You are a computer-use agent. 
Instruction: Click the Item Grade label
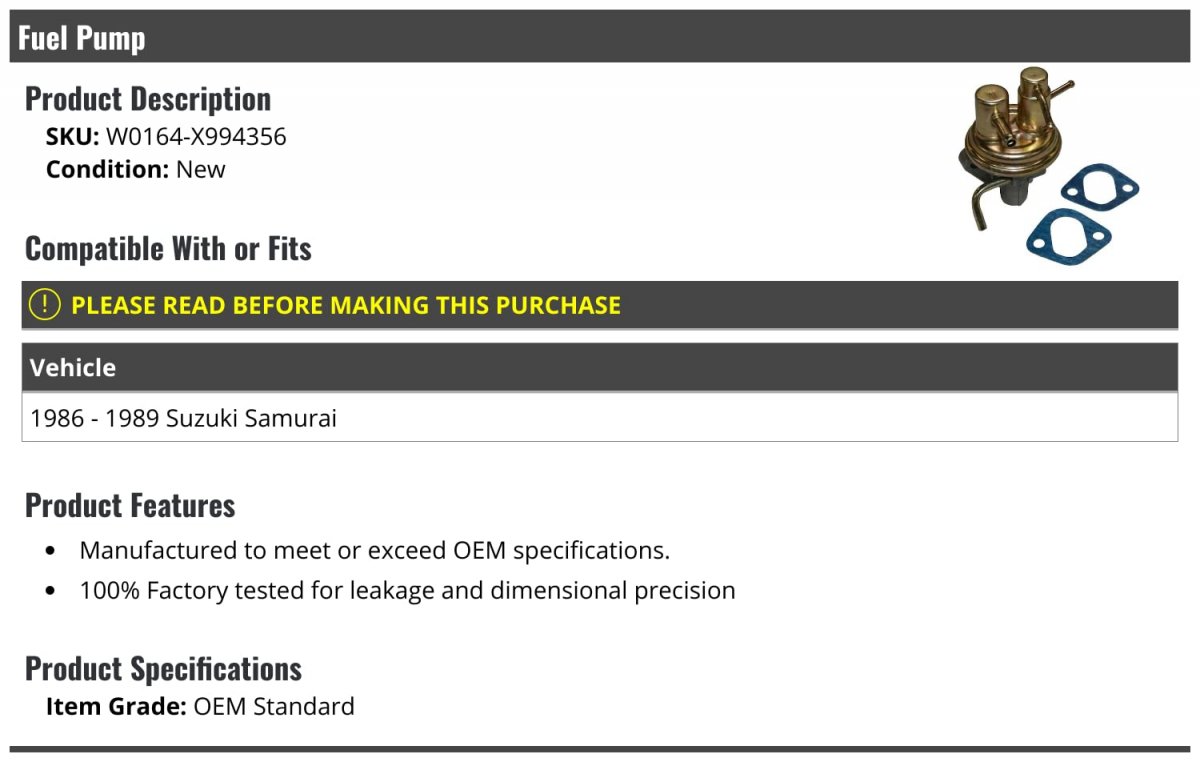coord(116,706)
